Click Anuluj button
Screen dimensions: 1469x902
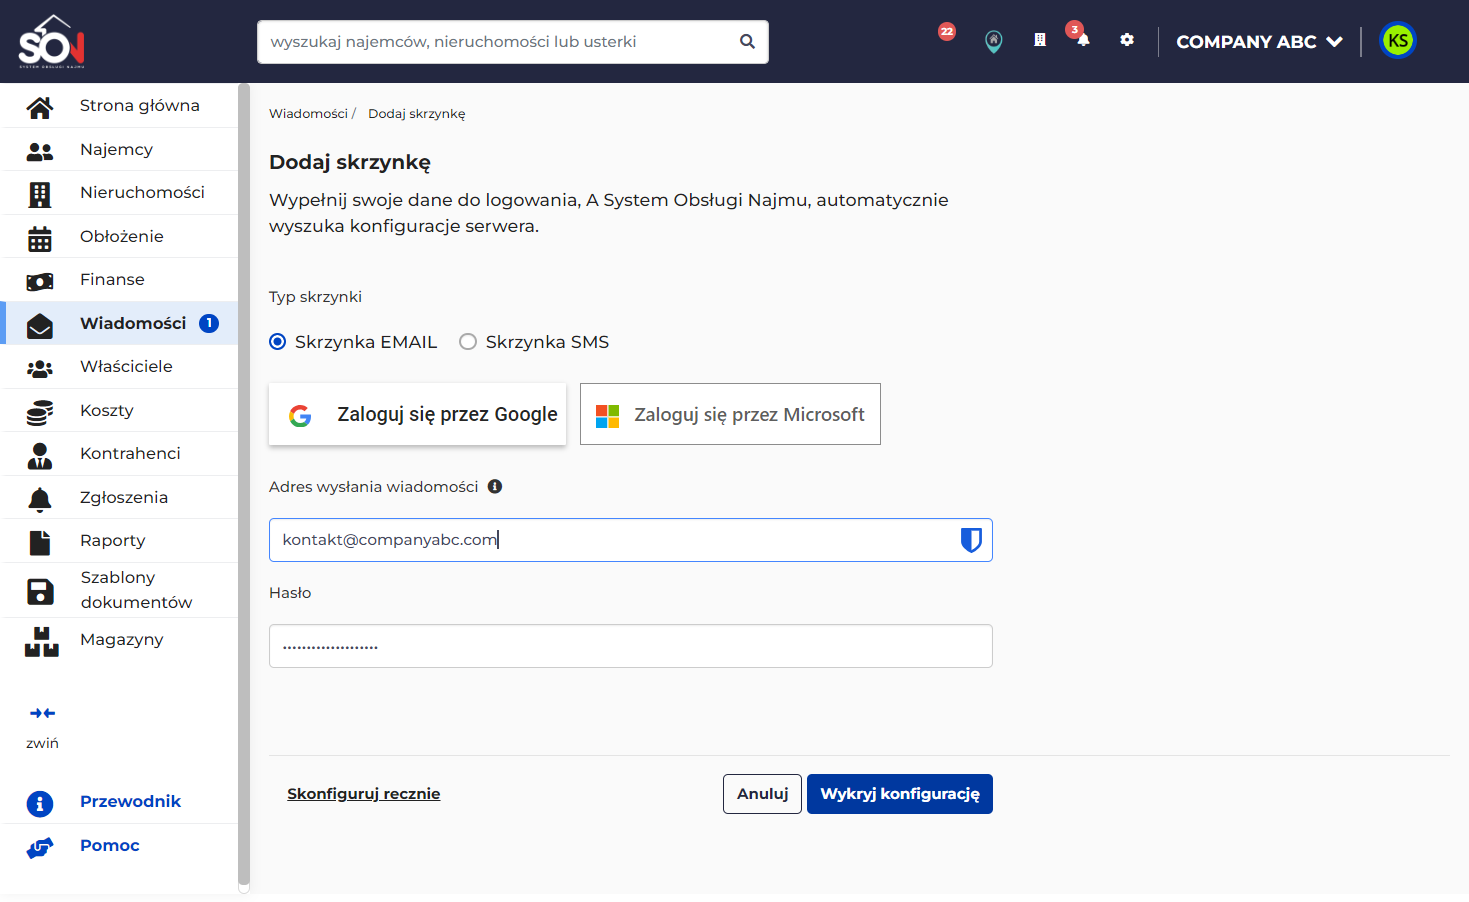pos(762,794)
